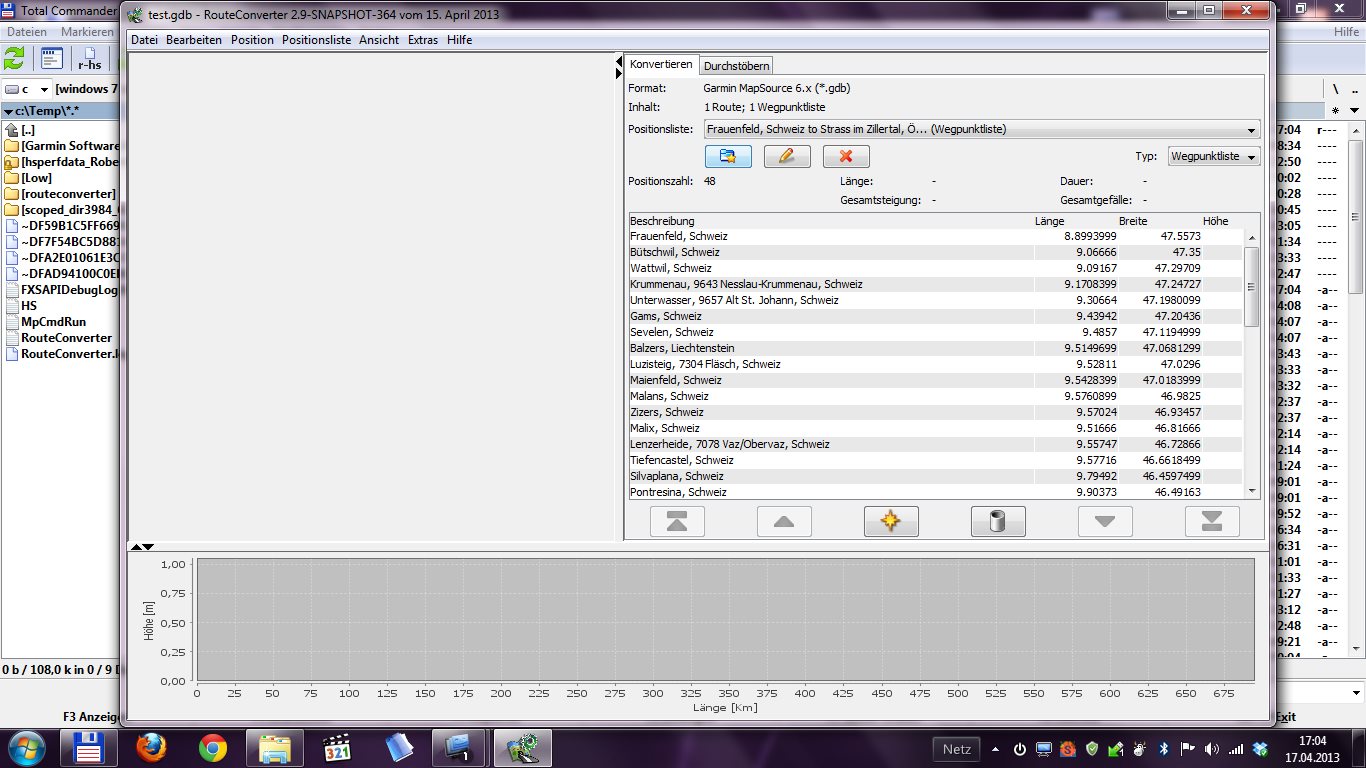Open the Positionsliste dropdown

(1251, 130)
